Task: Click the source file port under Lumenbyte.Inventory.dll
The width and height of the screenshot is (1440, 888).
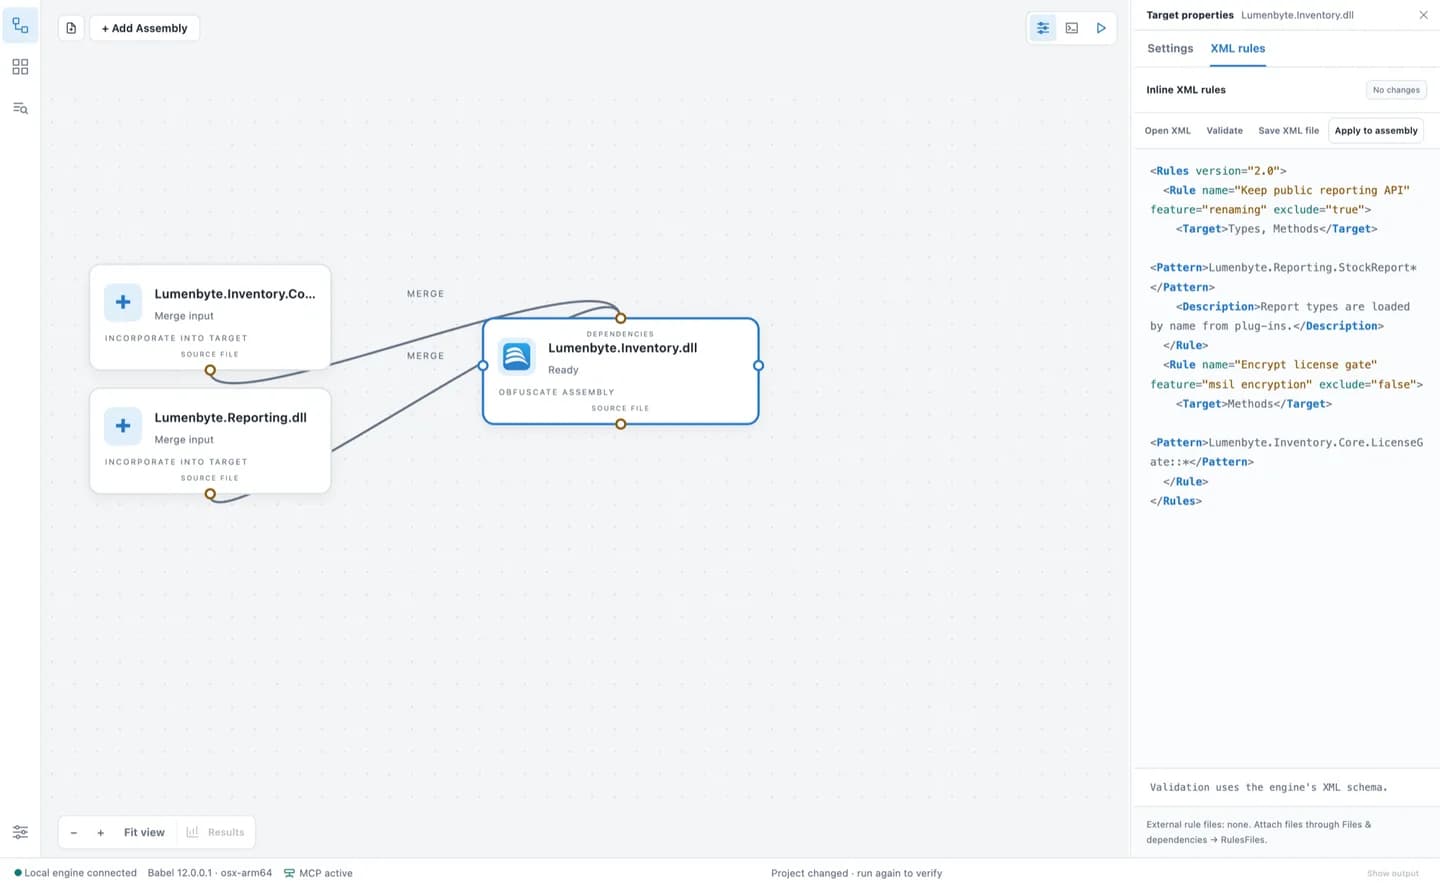Action: click(x=621, y=424)
